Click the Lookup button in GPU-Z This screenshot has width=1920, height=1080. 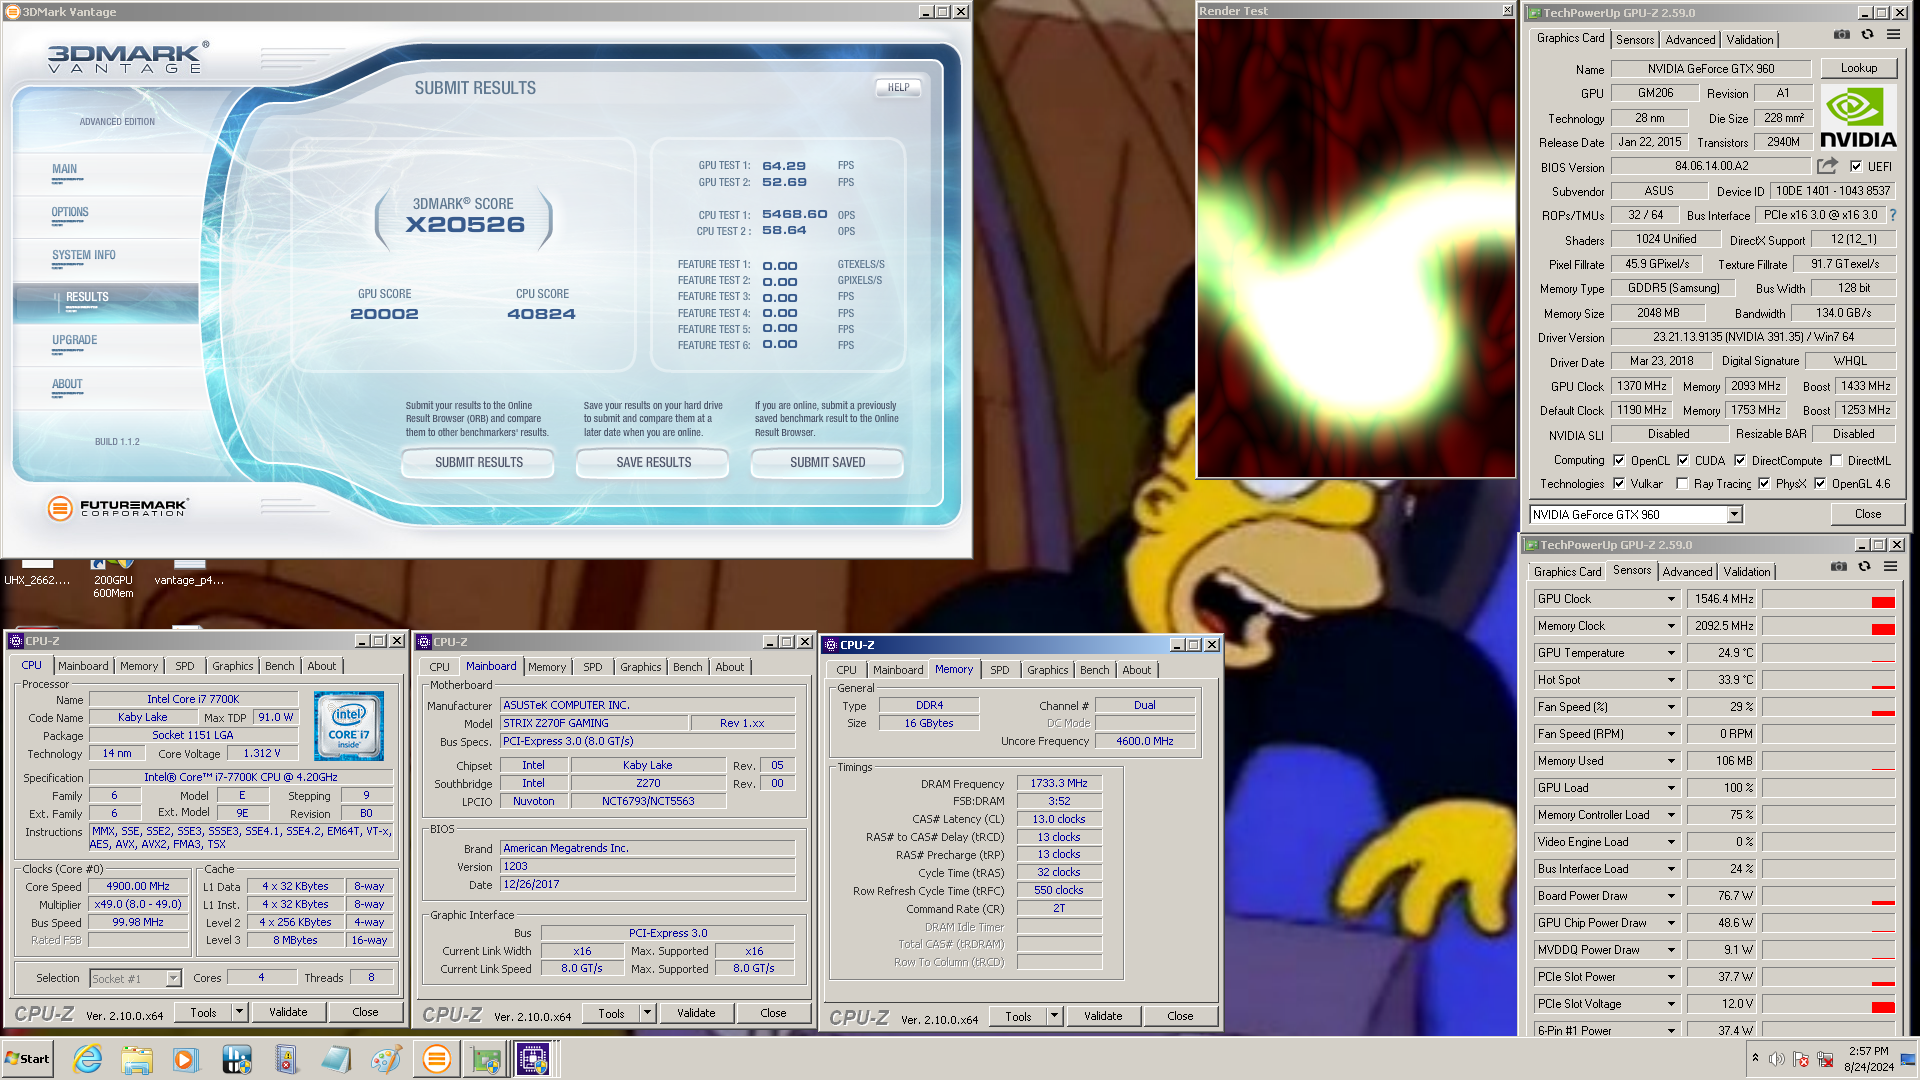pos(1858,68)
